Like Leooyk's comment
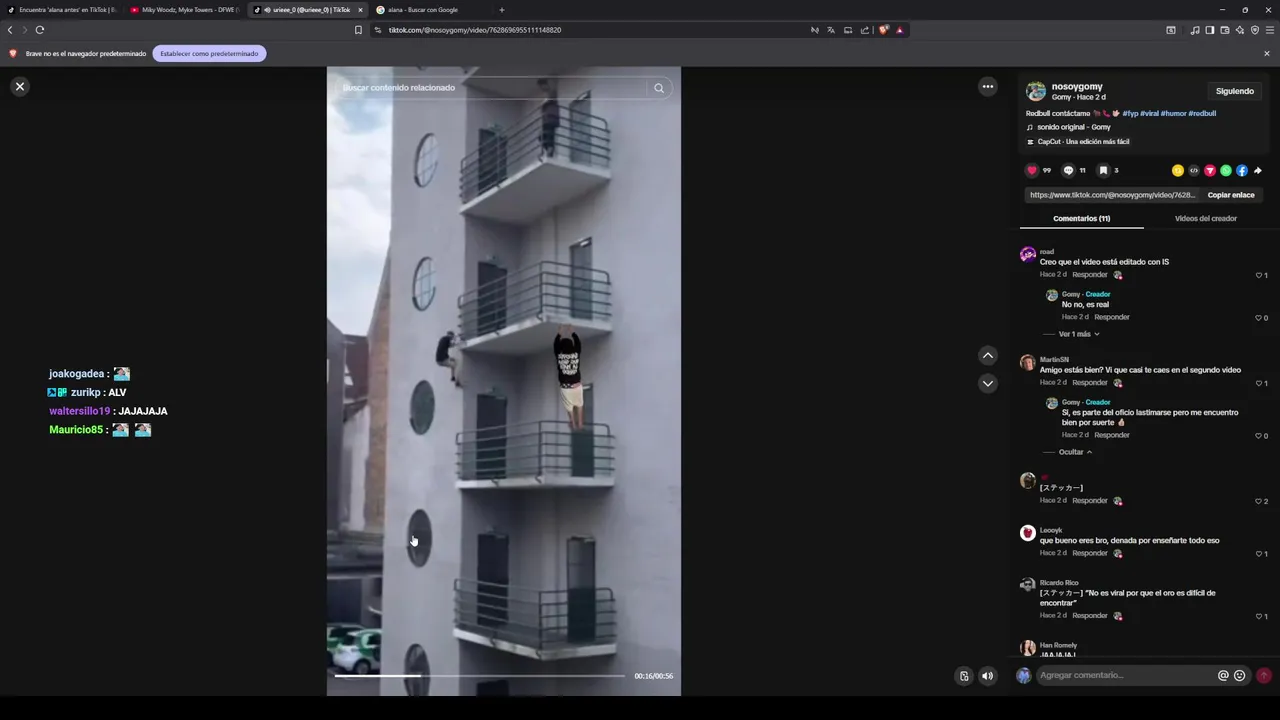This screenshot has width=1280, height=720. pyautogui.click(x=1261, y=554)
